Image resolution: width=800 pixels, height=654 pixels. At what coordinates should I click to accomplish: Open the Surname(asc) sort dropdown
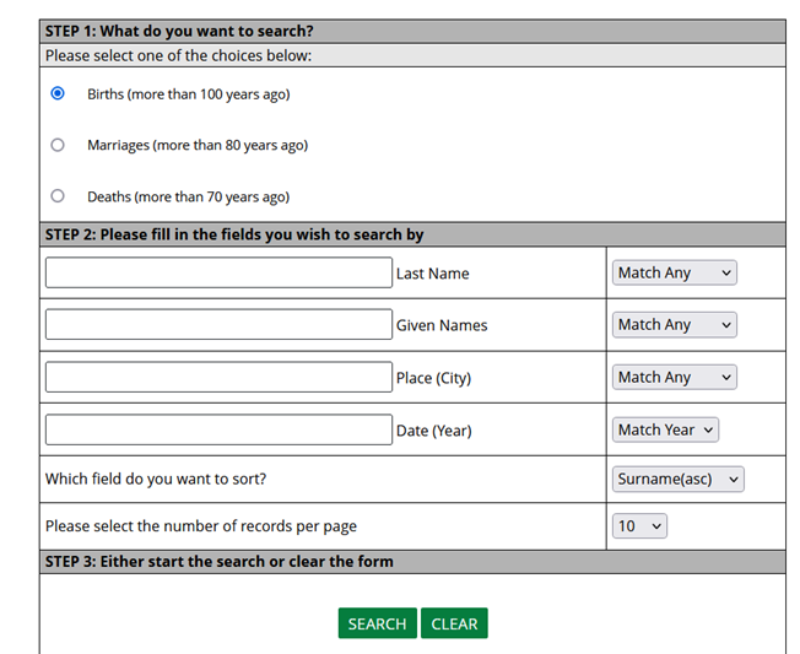point(678,479)
